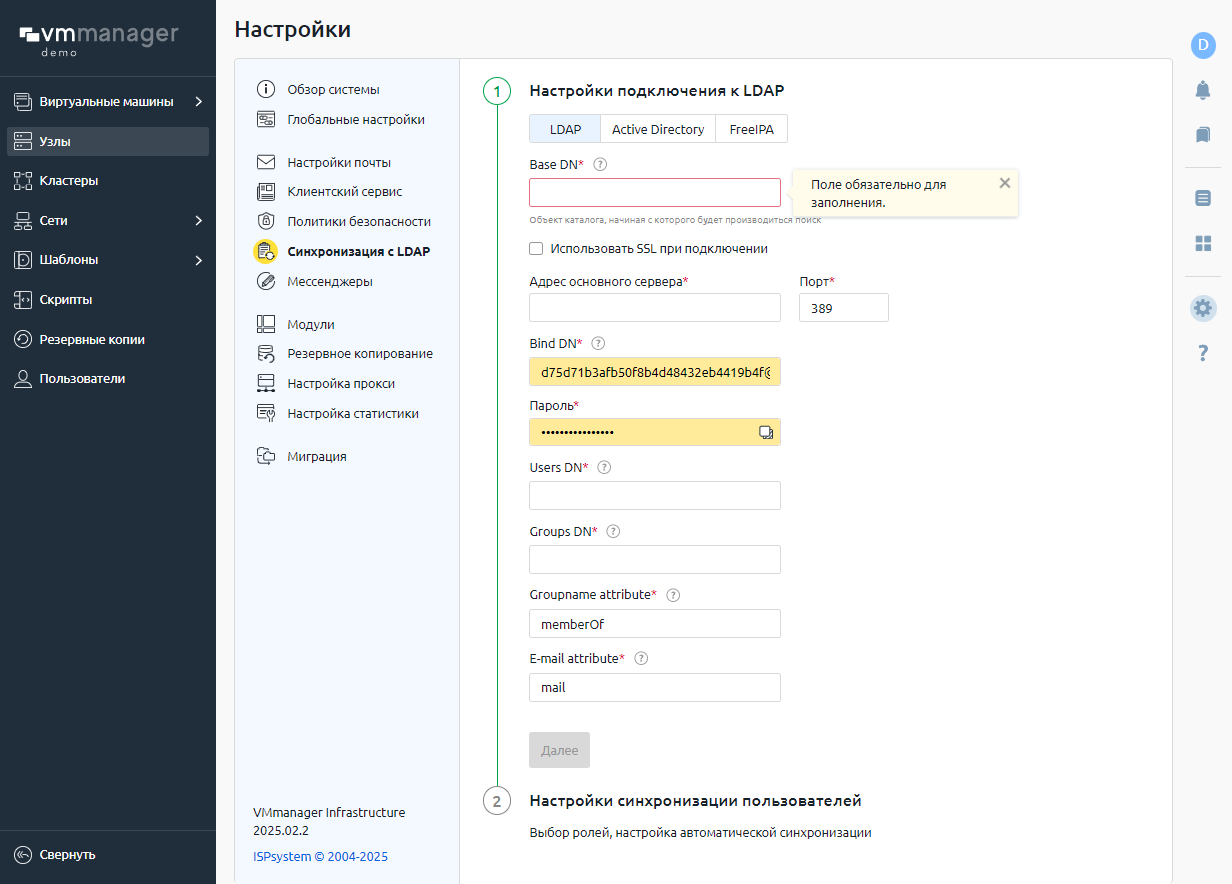Open the ISPsystem copyright link
The height and width of the screenshot is (884, 1232).
(x=320, y=857)
